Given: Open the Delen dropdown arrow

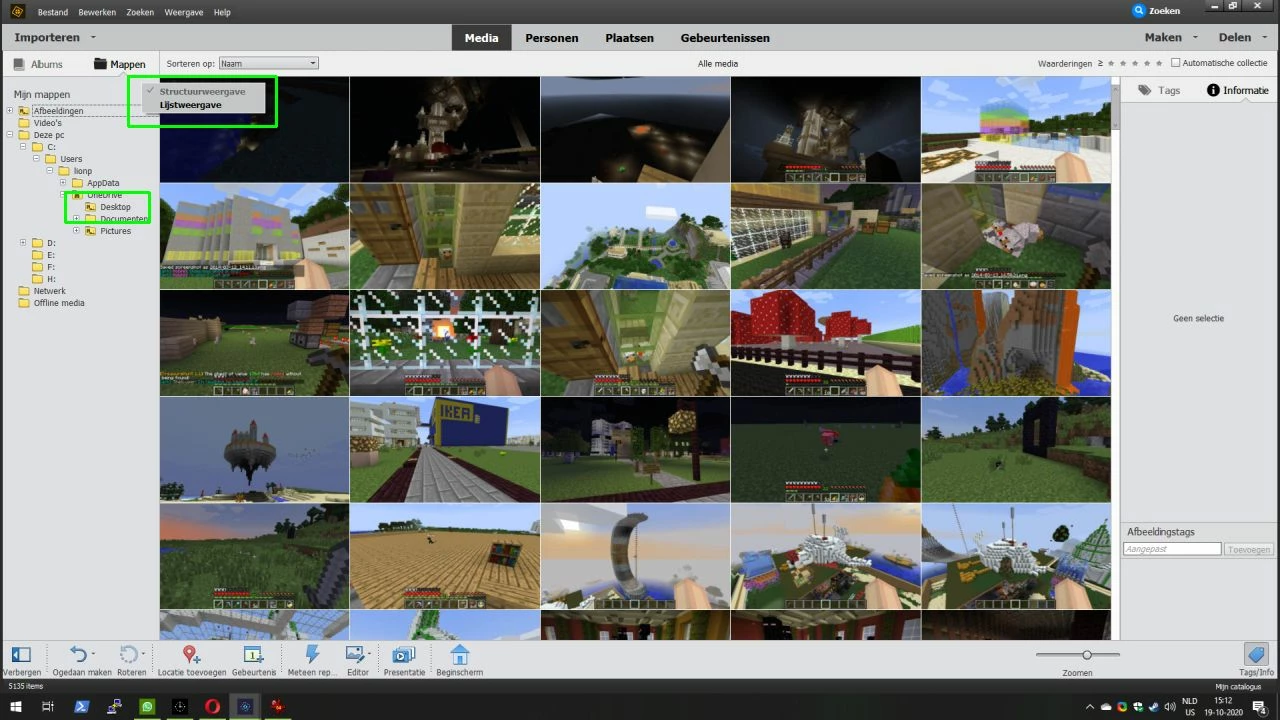Looking at the screenshot, I should 1263,38.
